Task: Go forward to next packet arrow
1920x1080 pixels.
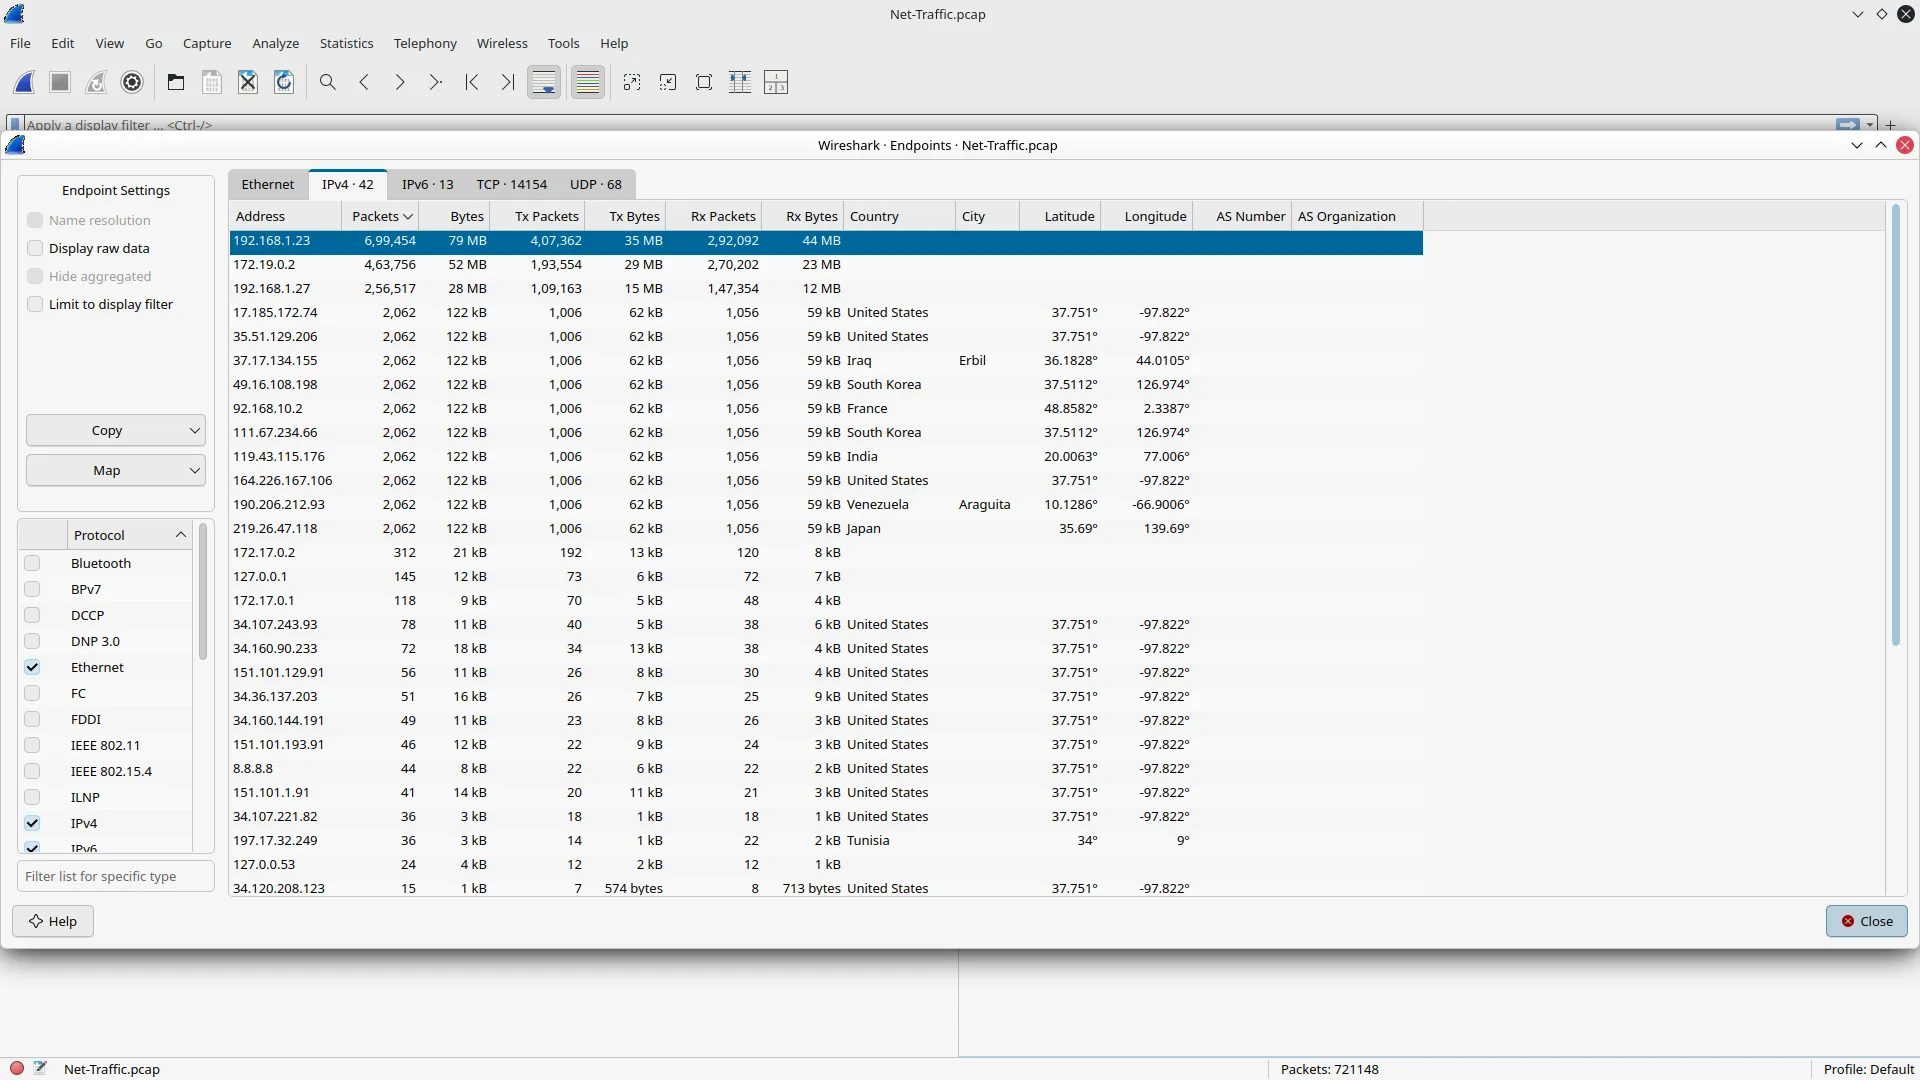Action: pyautogui.click(x=400, y=82)
